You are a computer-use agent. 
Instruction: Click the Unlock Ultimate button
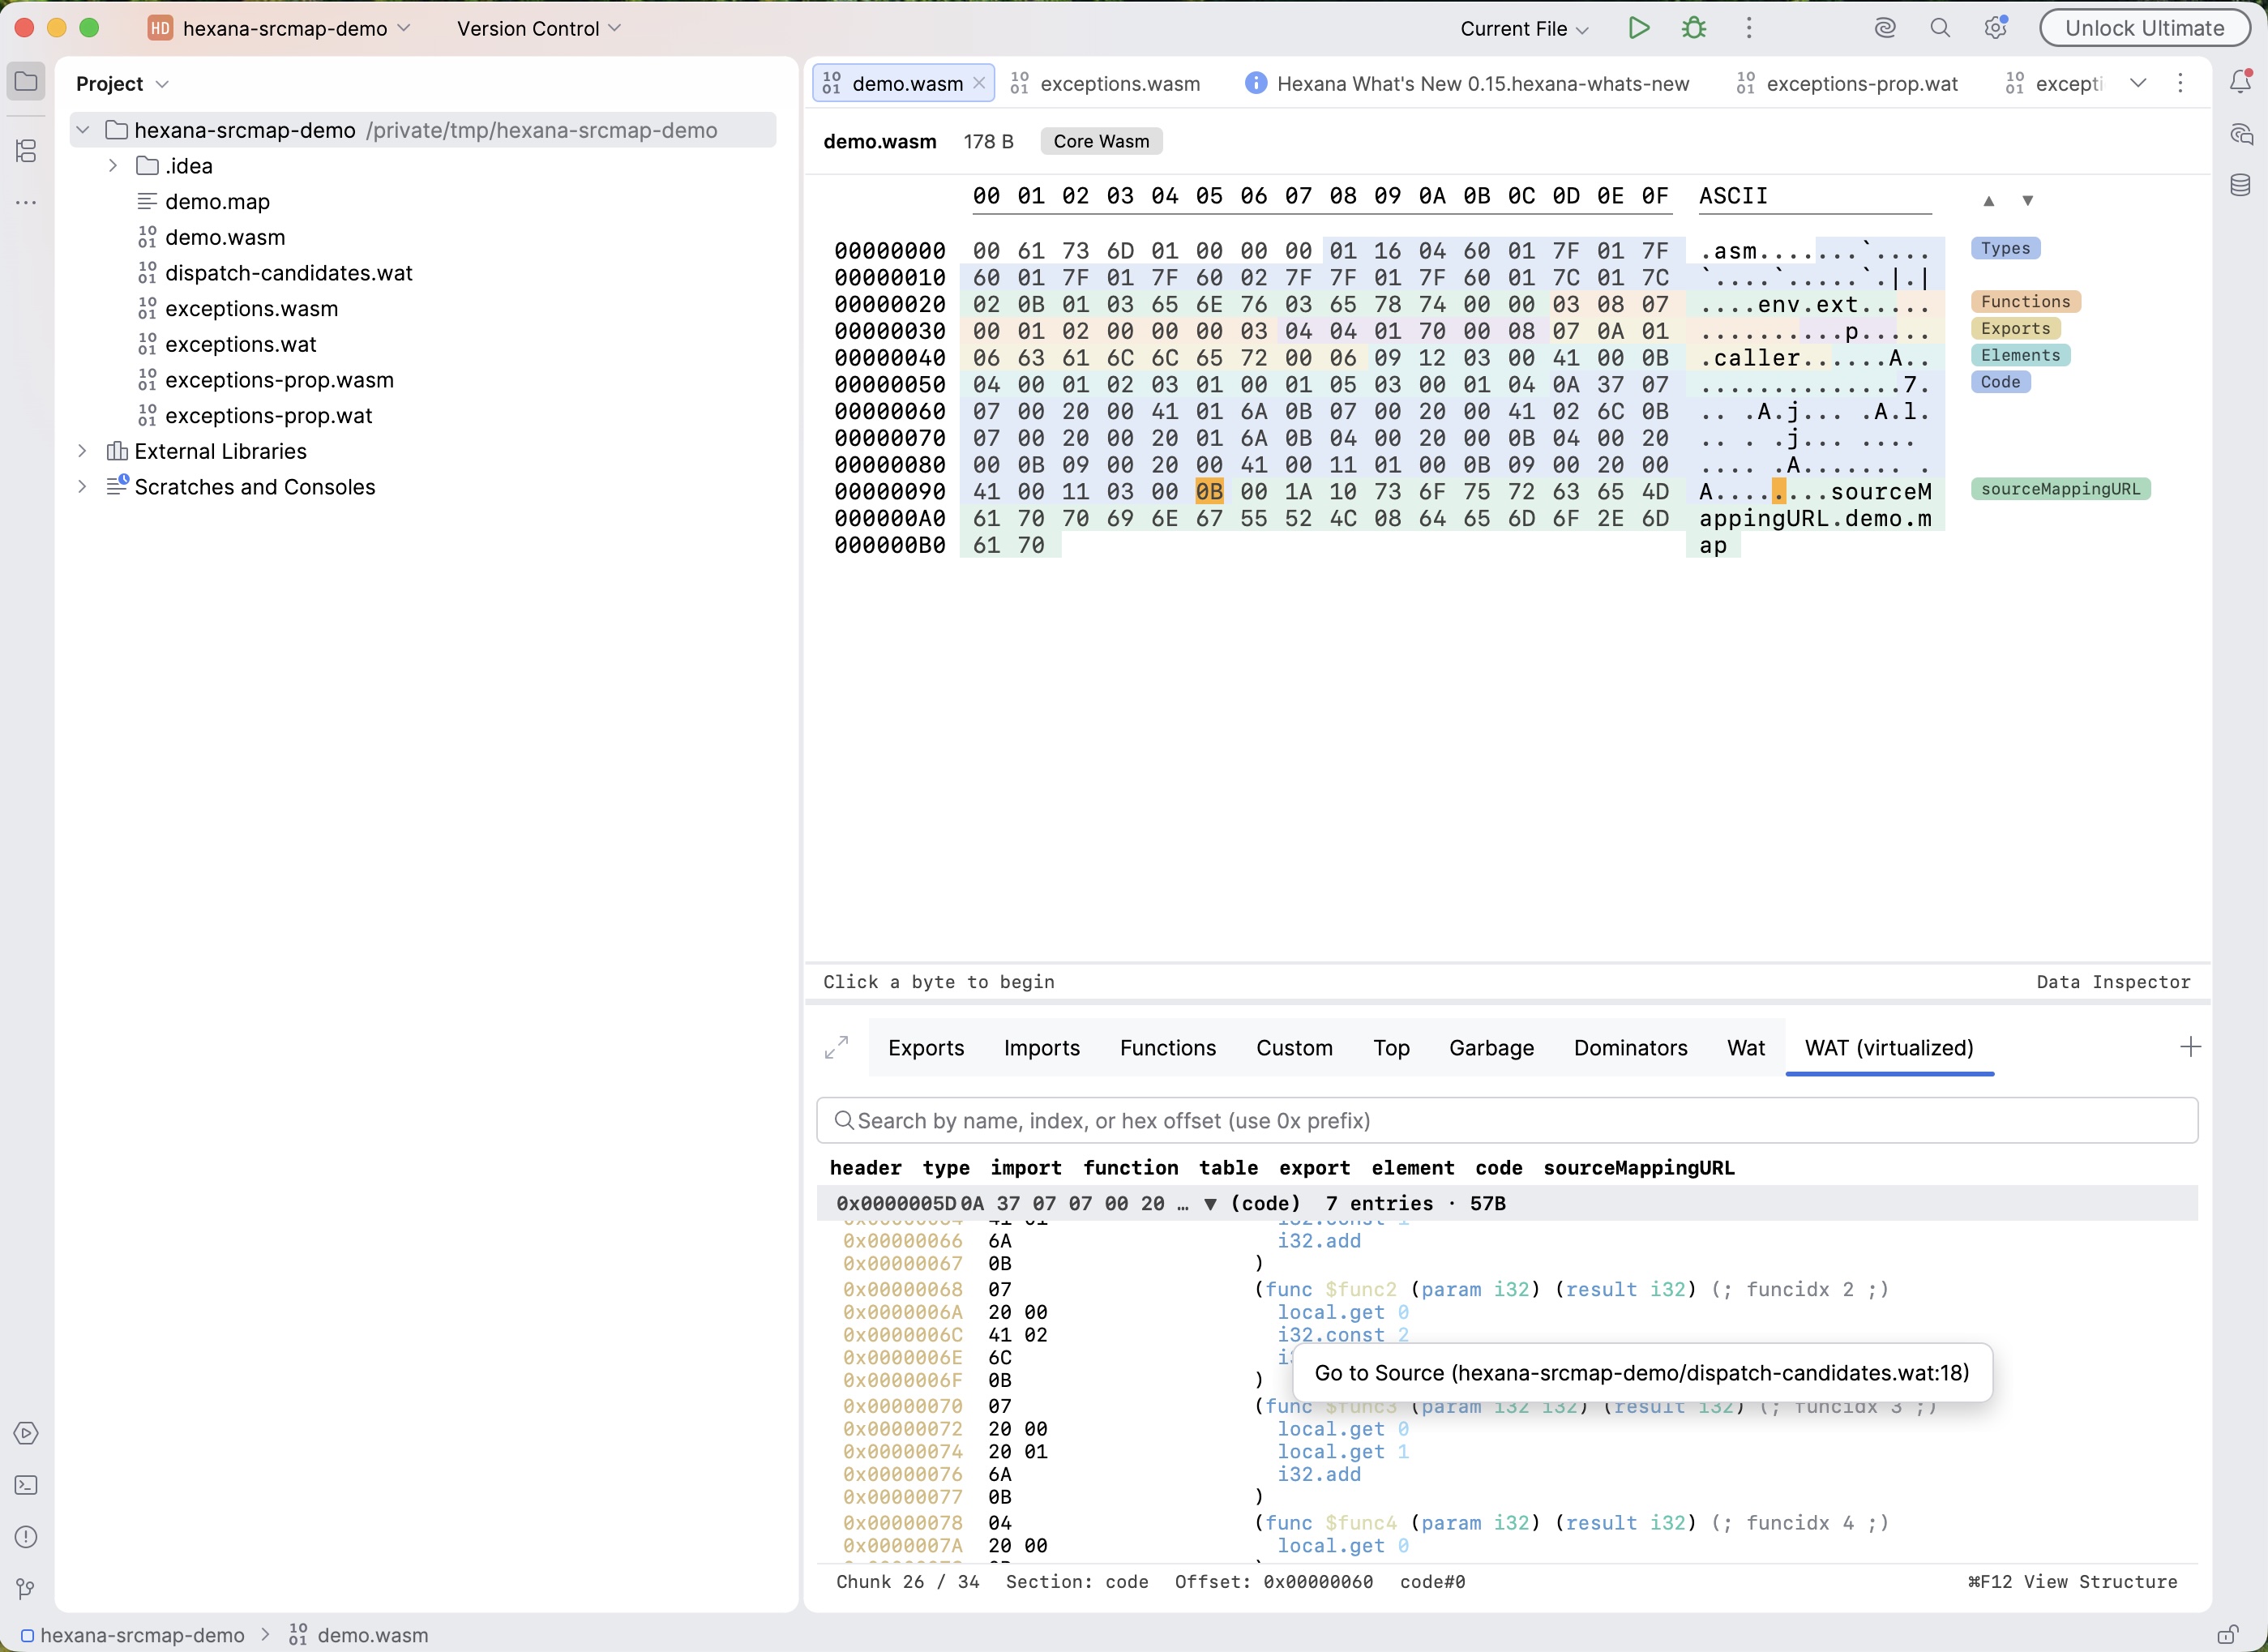2144,28
